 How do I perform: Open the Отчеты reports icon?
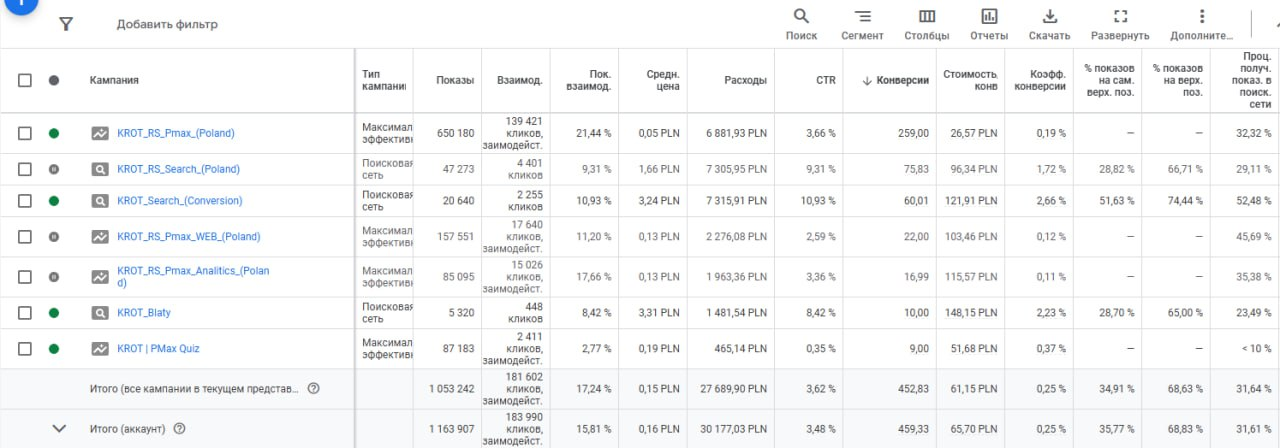[989, 17]
